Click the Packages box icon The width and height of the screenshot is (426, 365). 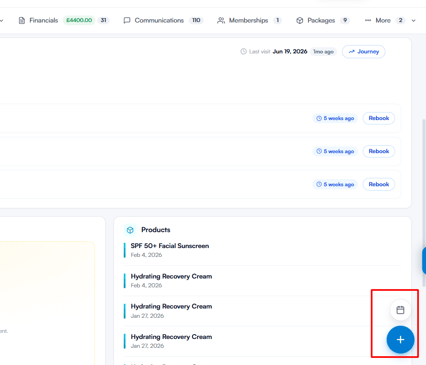[300, 21]
